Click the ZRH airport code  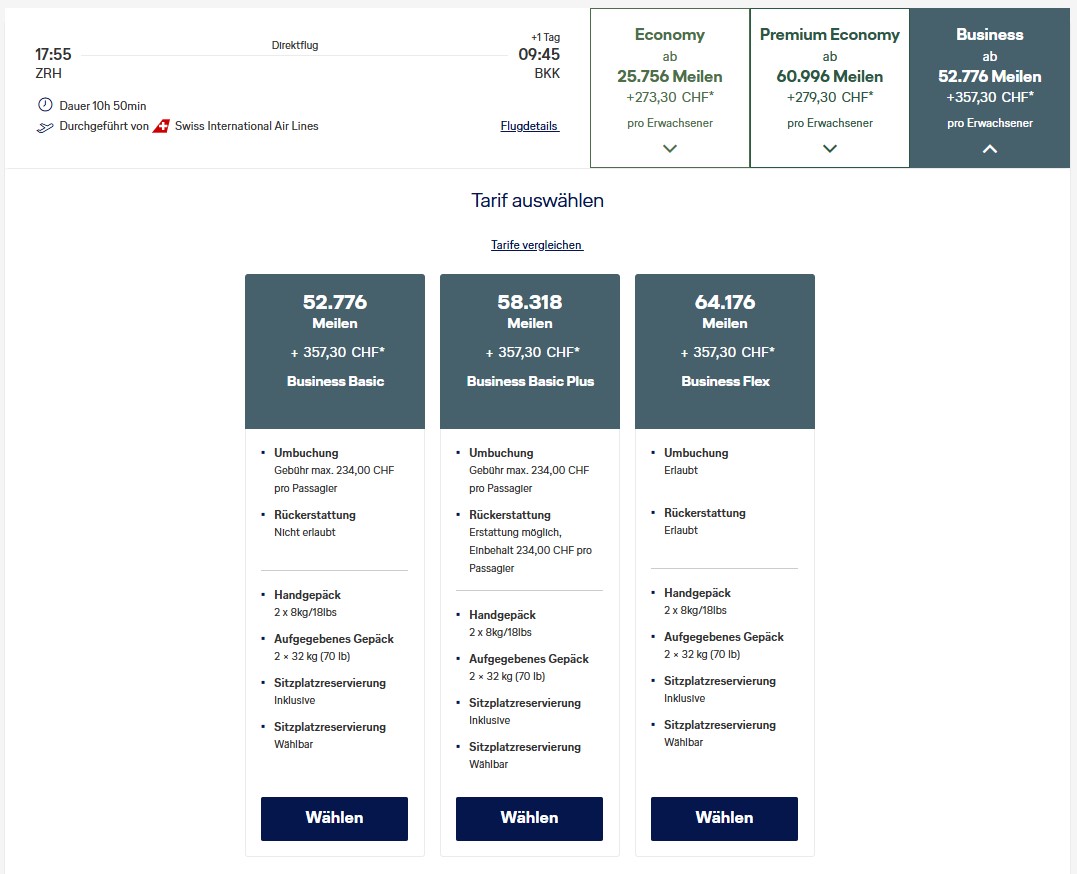[x=49, y=73]
